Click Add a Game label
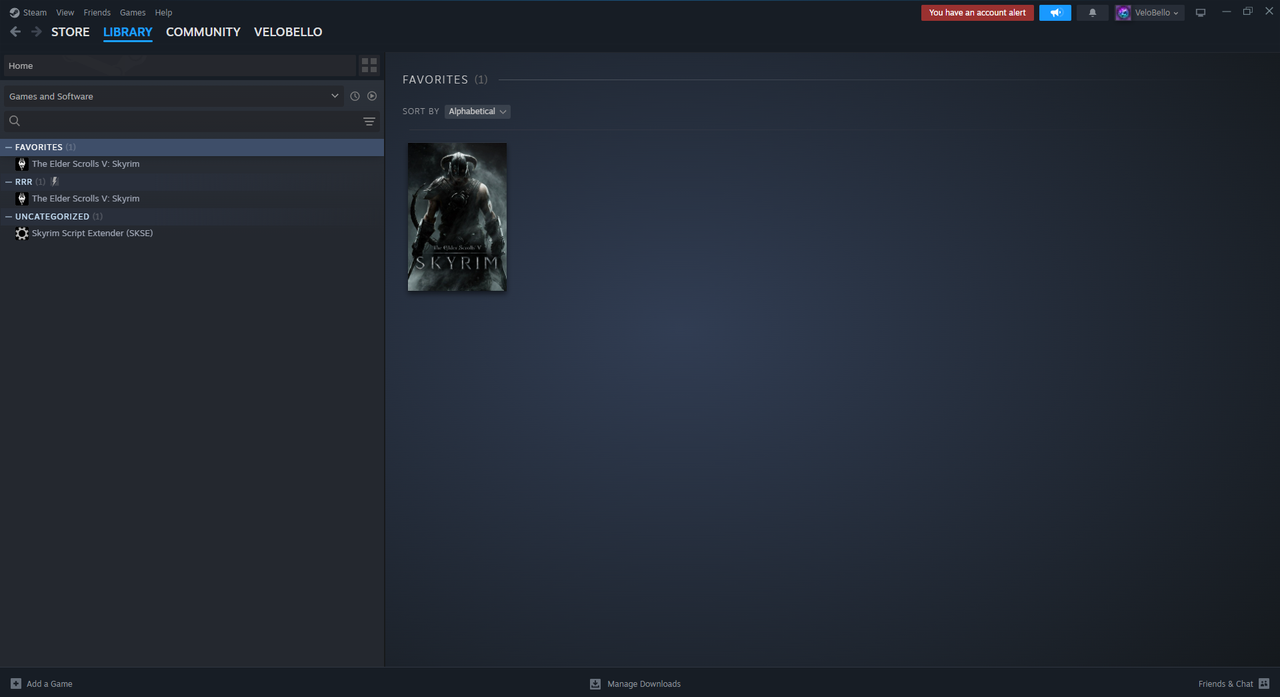The width and height of the screenshot is (1280, 697). point(49,684)
